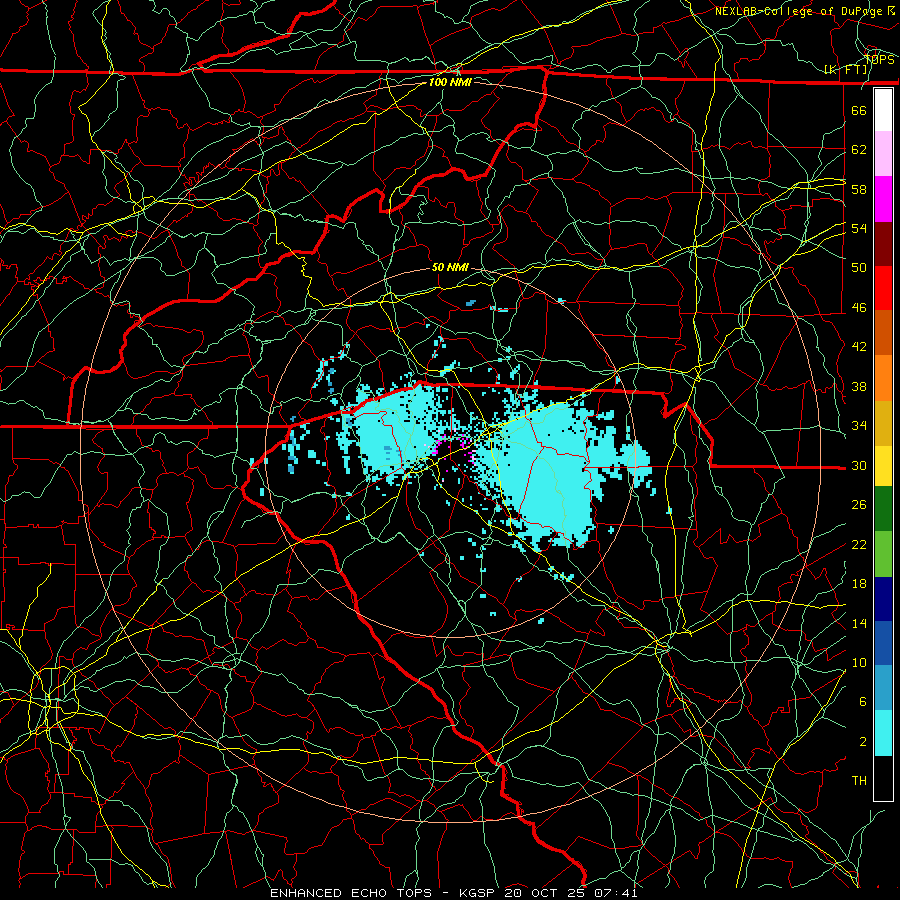The height and width of the screenshot is (900, 900).
Task: Click the legend value '38'
Action: pos(859,386)
